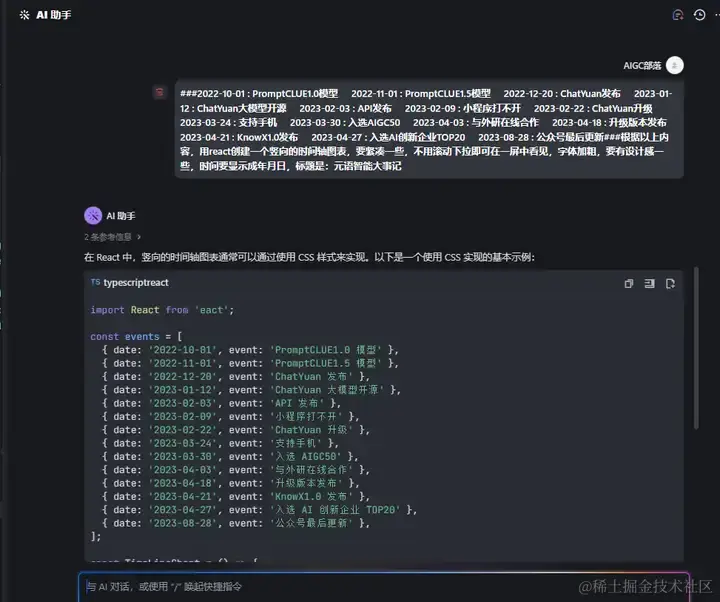Click the '2023-01-12' date string
The height and width of the screenshot is (602, 720).
tap(182, 390)
